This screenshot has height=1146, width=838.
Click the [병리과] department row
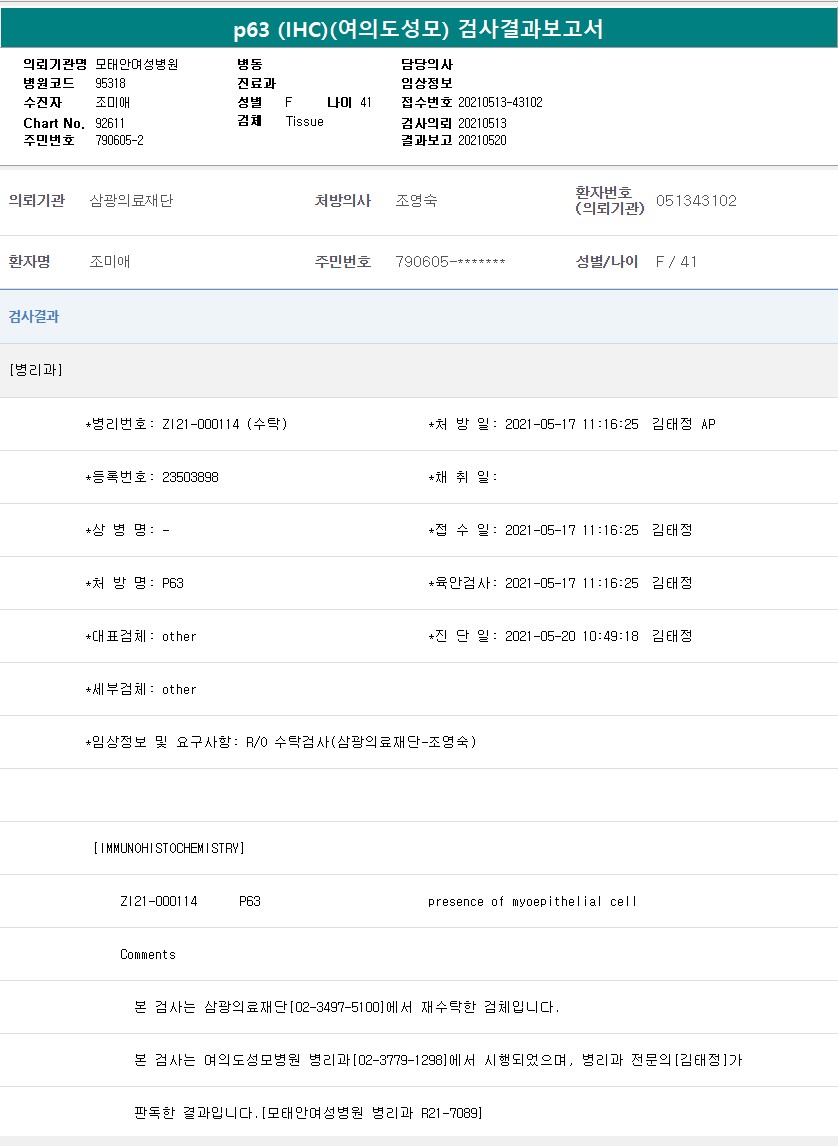tap(36, 370)
